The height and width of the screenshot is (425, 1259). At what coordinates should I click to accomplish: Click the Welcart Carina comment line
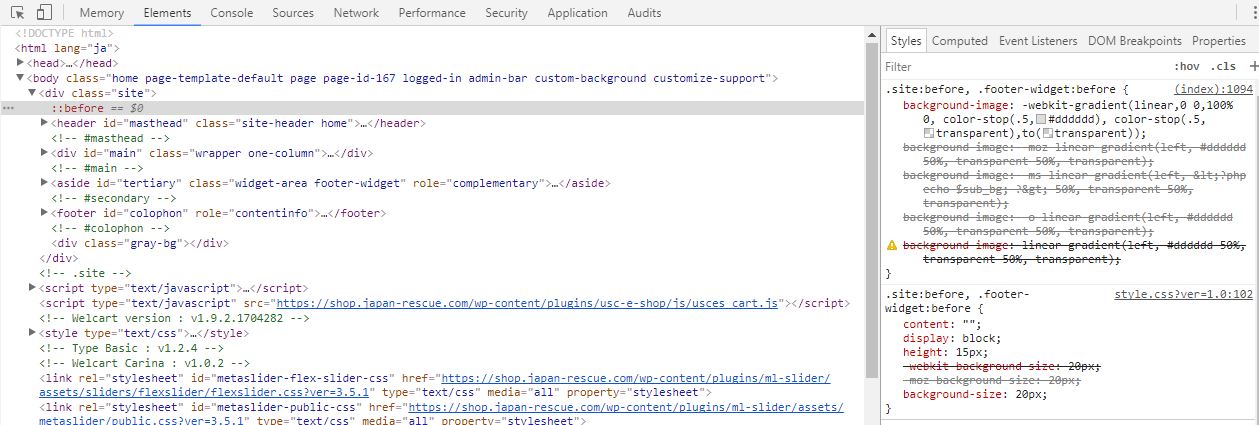click(x=144, y=363)
